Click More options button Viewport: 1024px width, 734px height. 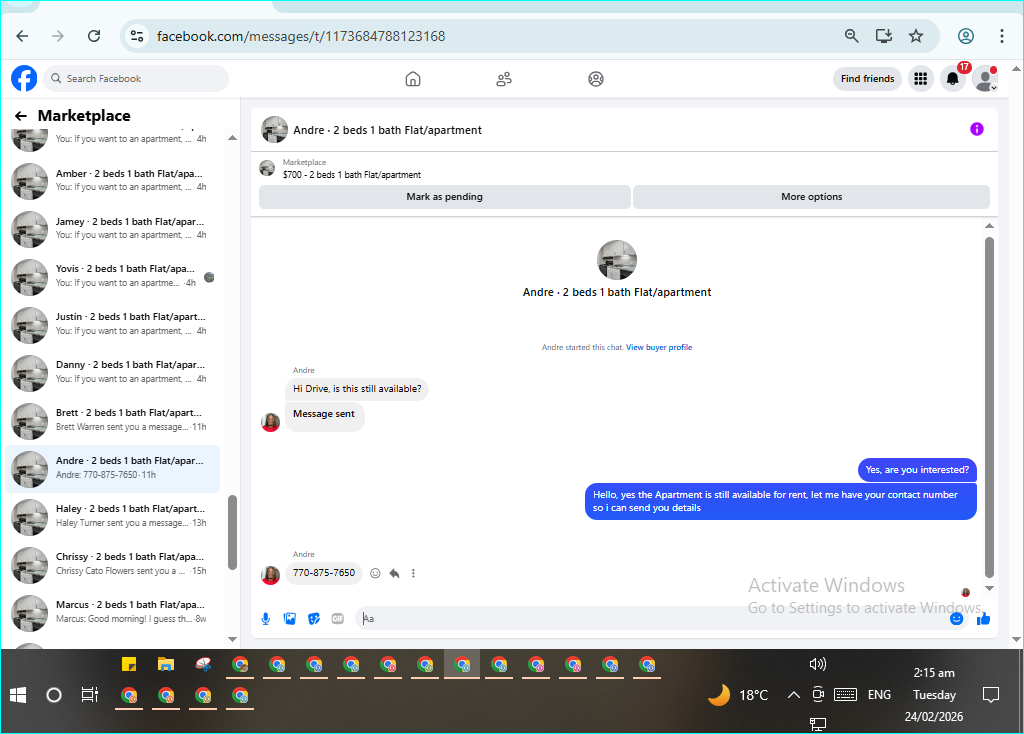811,197
